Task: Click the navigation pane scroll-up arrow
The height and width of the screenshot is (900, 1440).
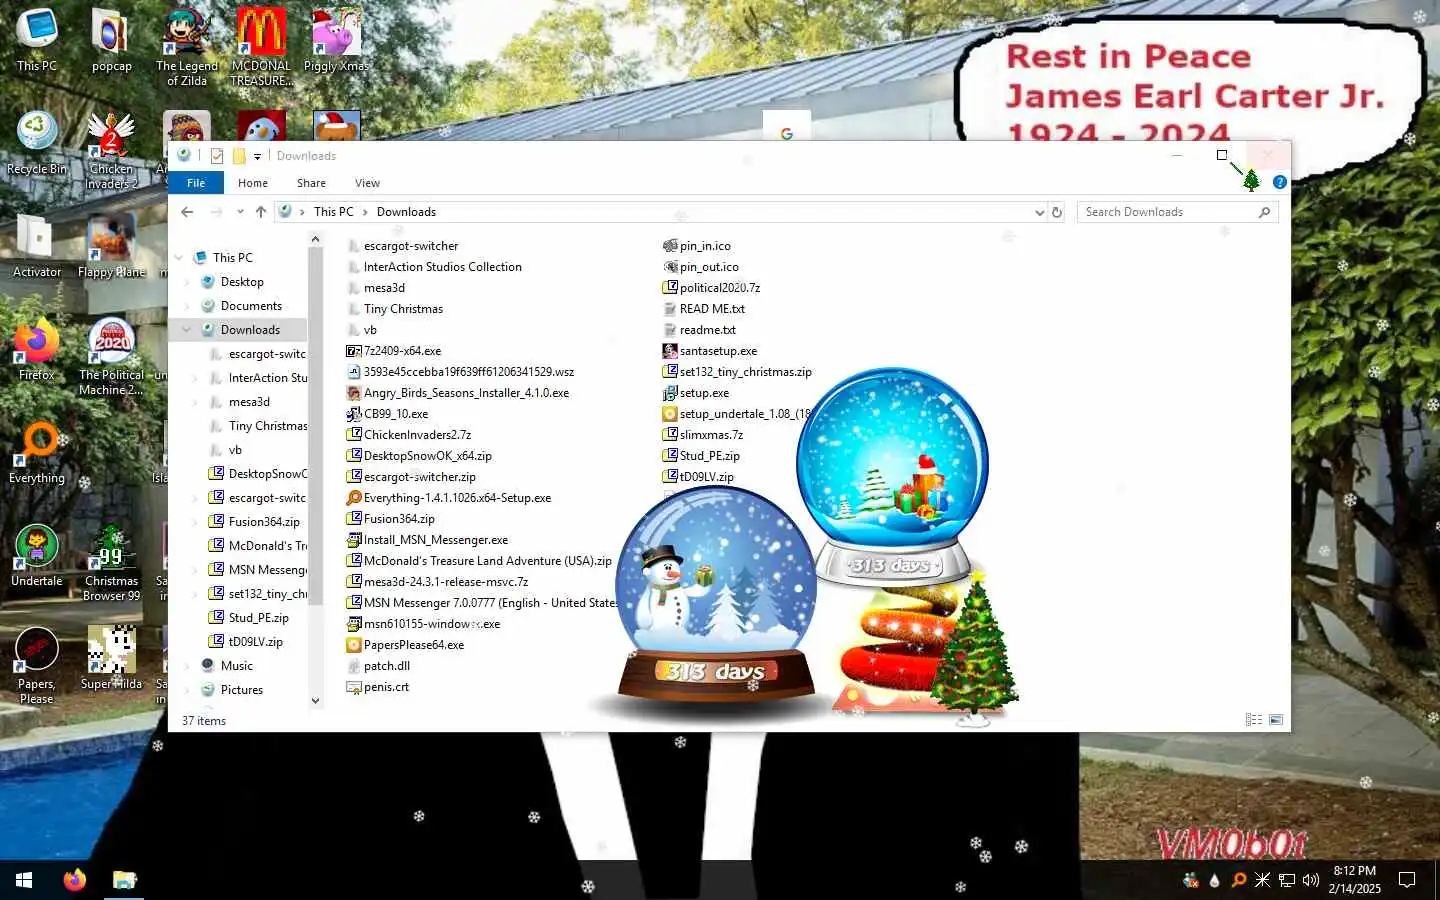Action: 315,239
